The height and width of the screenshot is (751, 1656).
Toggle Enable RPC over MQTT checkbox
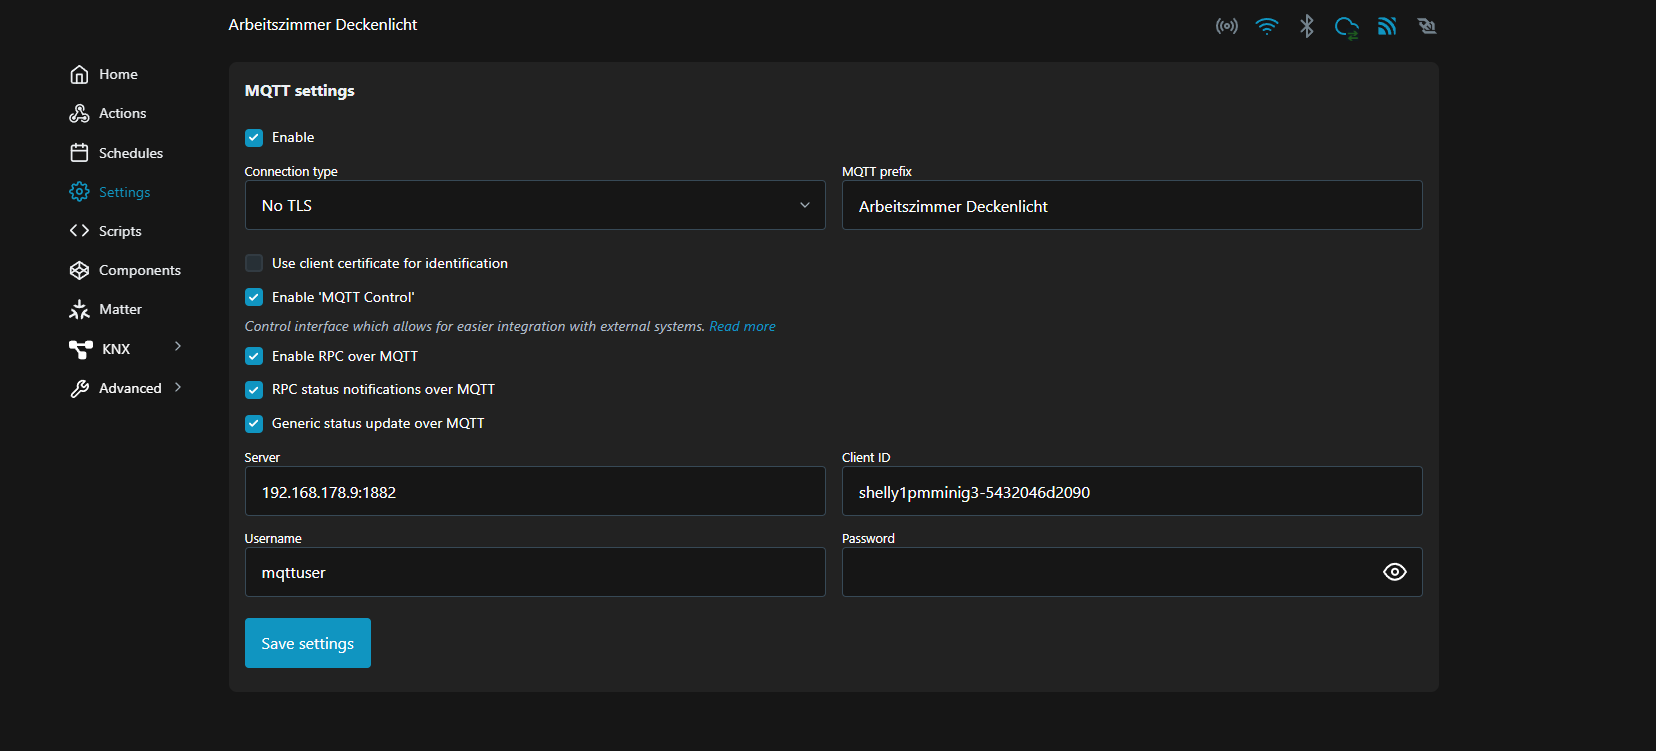(254, 356)
